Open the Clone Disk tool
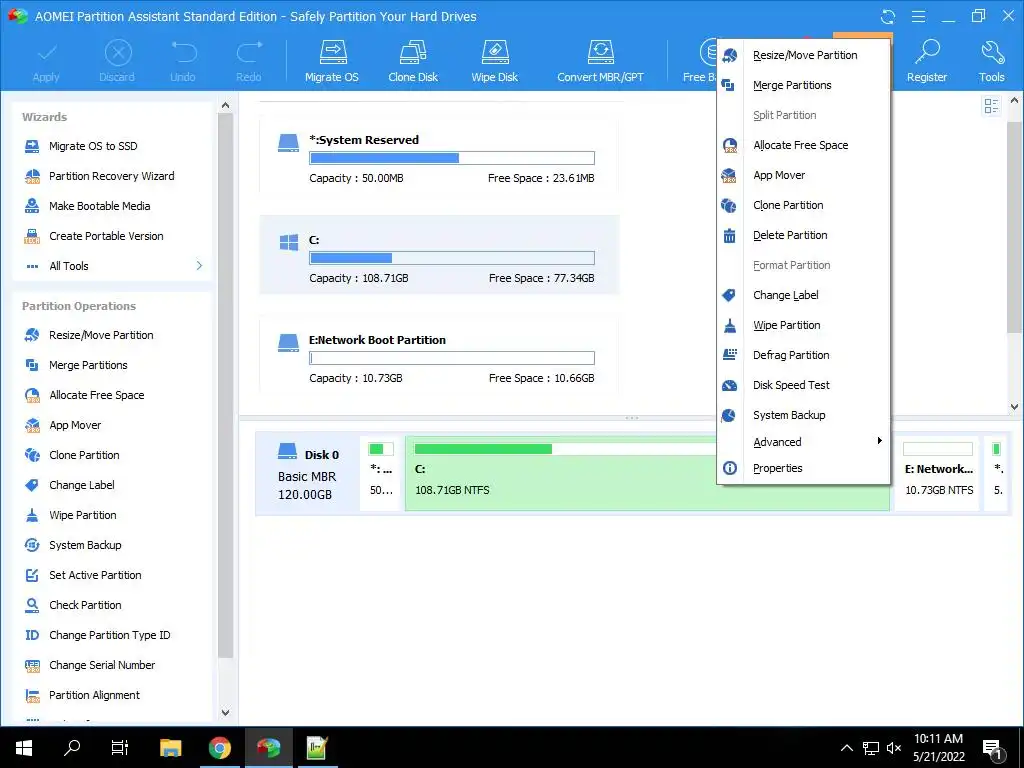The height and width of the screenshot is (768, 1024). [x=413, y=61]
